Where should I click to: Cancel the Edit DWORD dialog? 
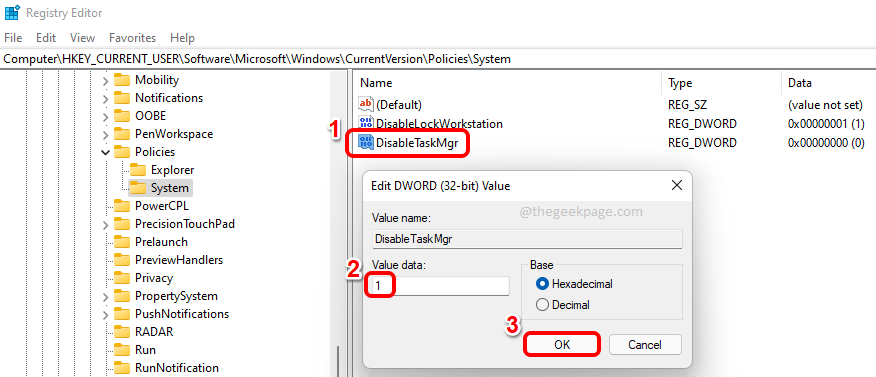[645, 345]
